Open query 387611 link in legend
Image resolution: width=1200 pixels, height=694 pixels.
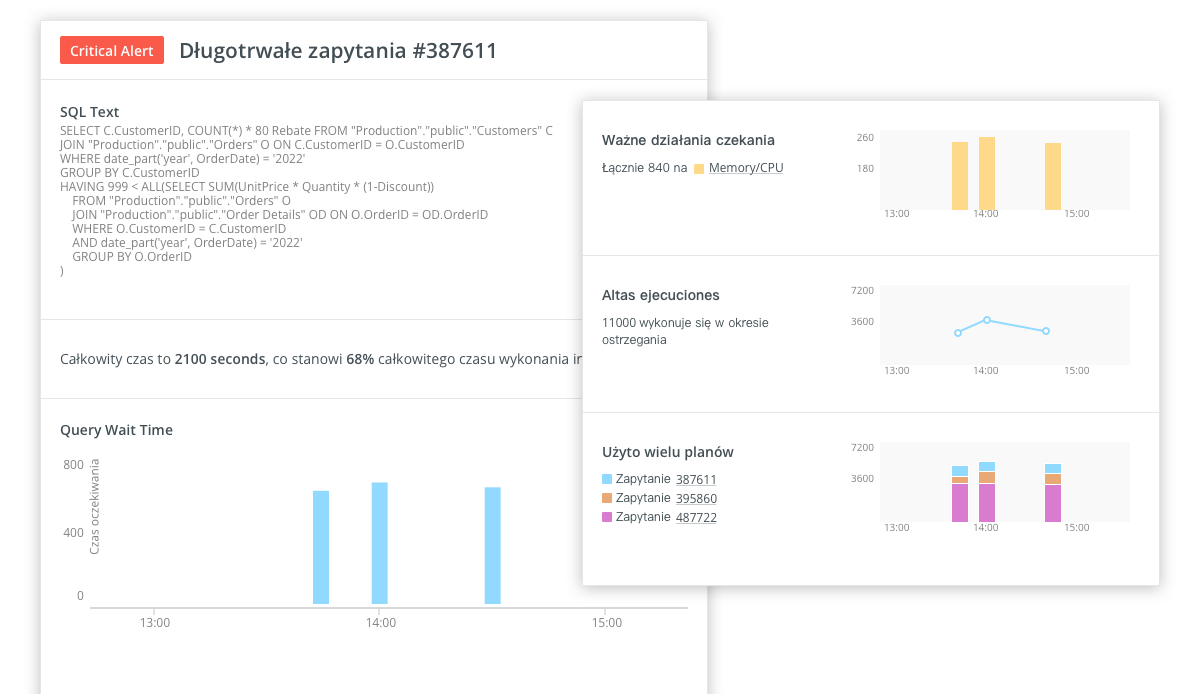(x=696, y=480)
